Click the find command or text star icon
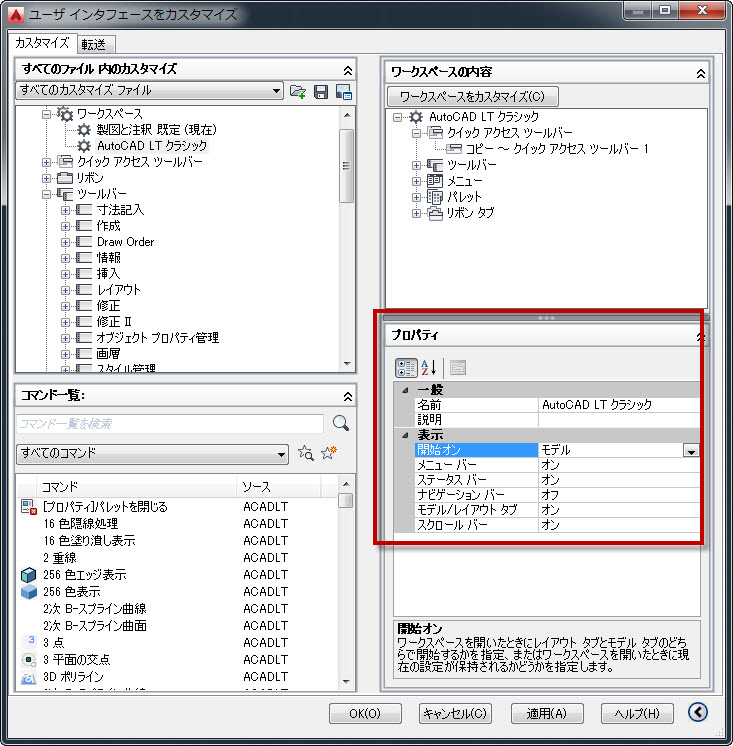This screenshot has width=733, height=746. pyautogui.click(x=306, y=453)
